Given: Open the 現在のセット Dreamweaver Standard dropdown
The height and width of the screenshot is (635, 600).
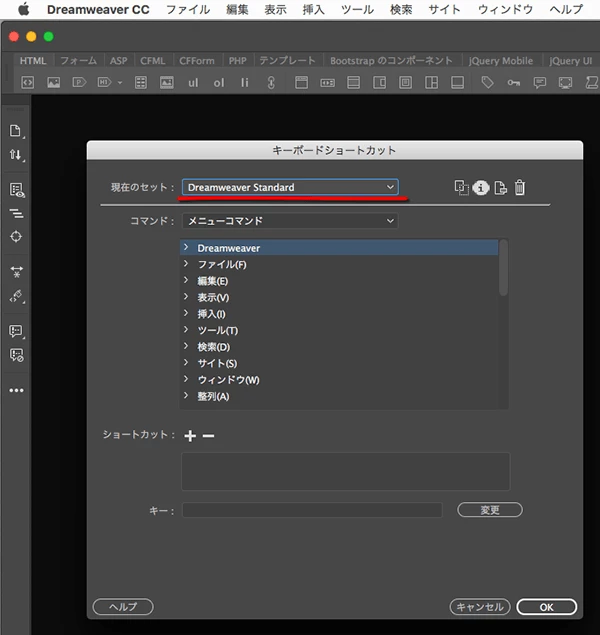Looking at the screenshot, I should pos(290,187).
